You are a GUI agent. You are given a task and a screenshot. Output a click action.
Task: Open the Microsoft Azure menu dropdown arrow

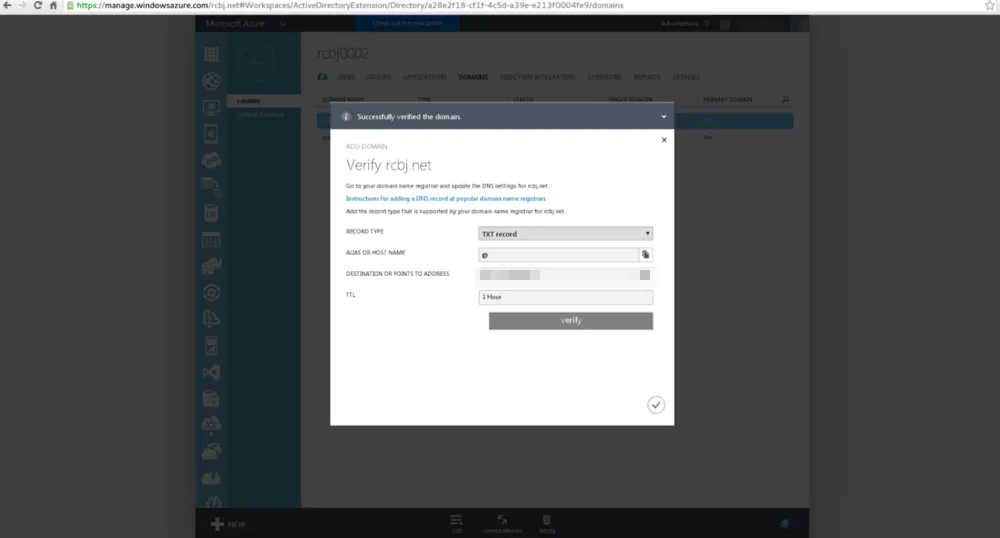click(x=283, y=24)
